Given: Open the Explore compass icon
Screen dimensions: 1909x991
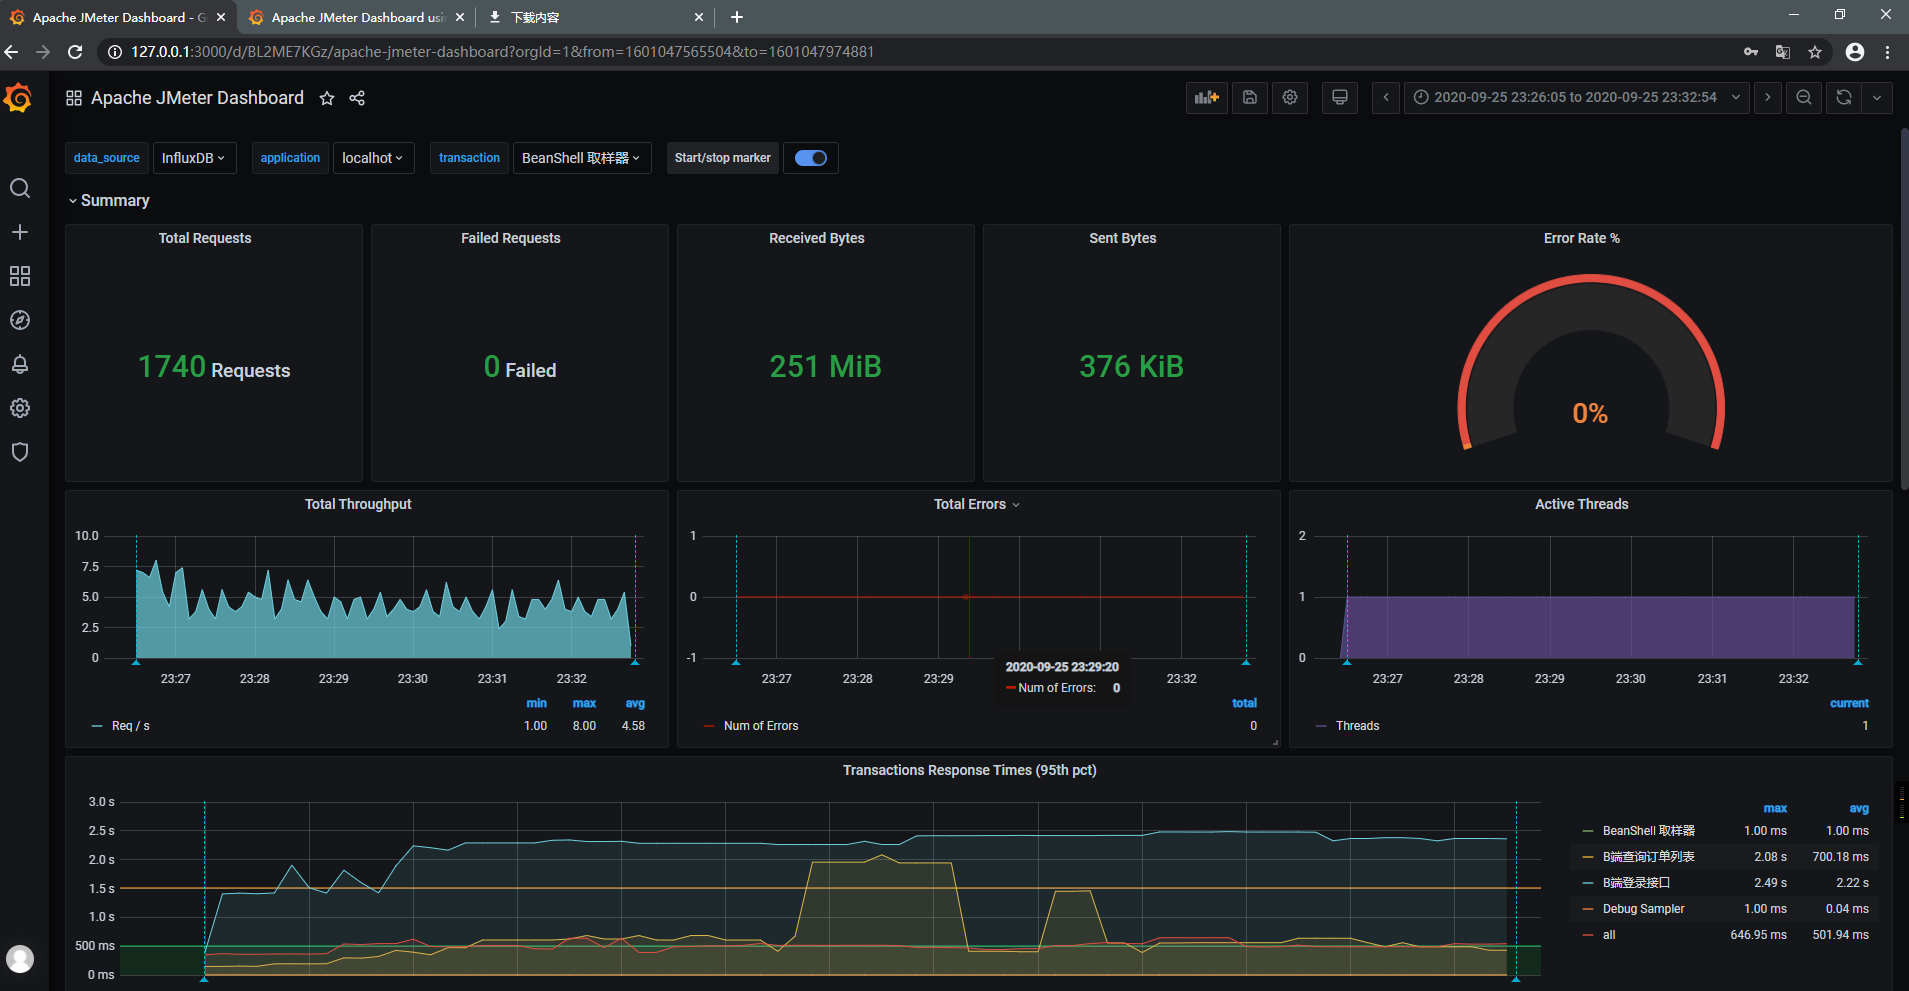Looking at the screenshot, I should (20, 320).
